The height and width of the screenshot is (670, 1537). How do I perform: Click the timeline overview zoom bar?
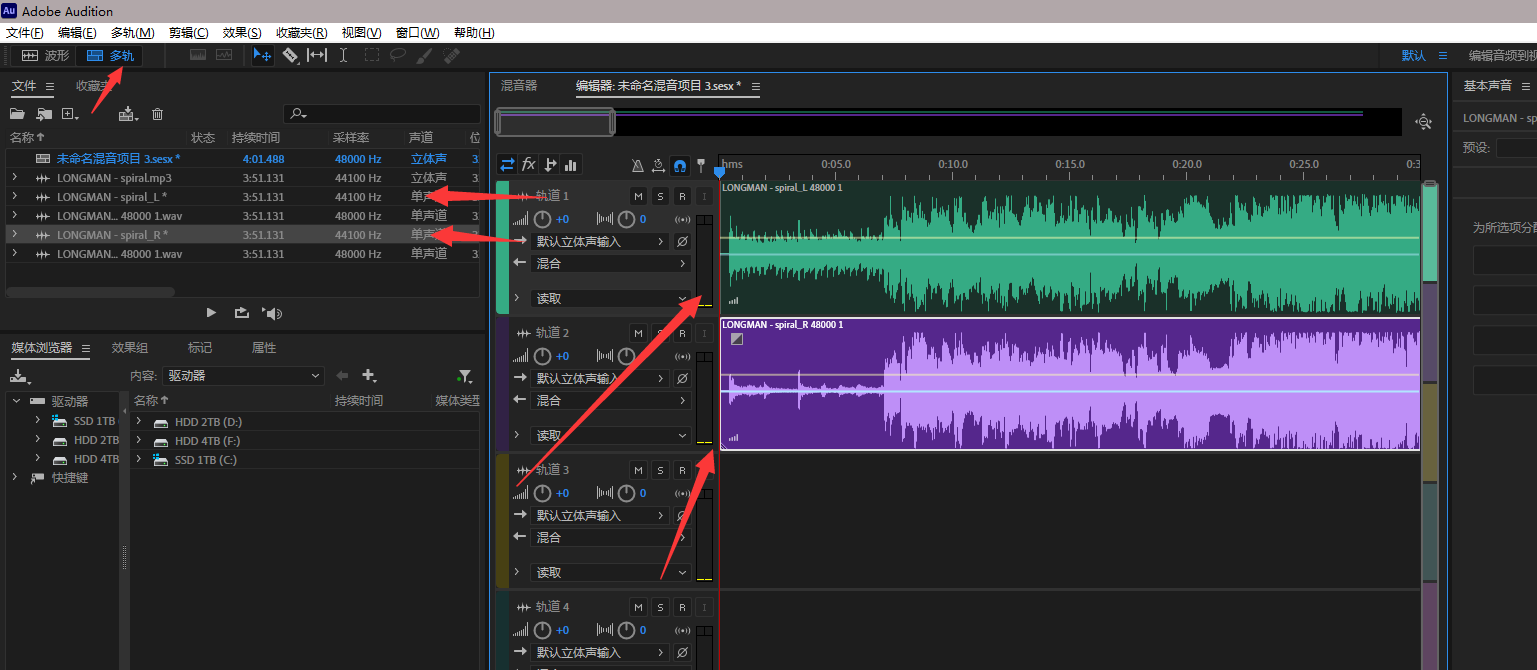coord(555,122)
